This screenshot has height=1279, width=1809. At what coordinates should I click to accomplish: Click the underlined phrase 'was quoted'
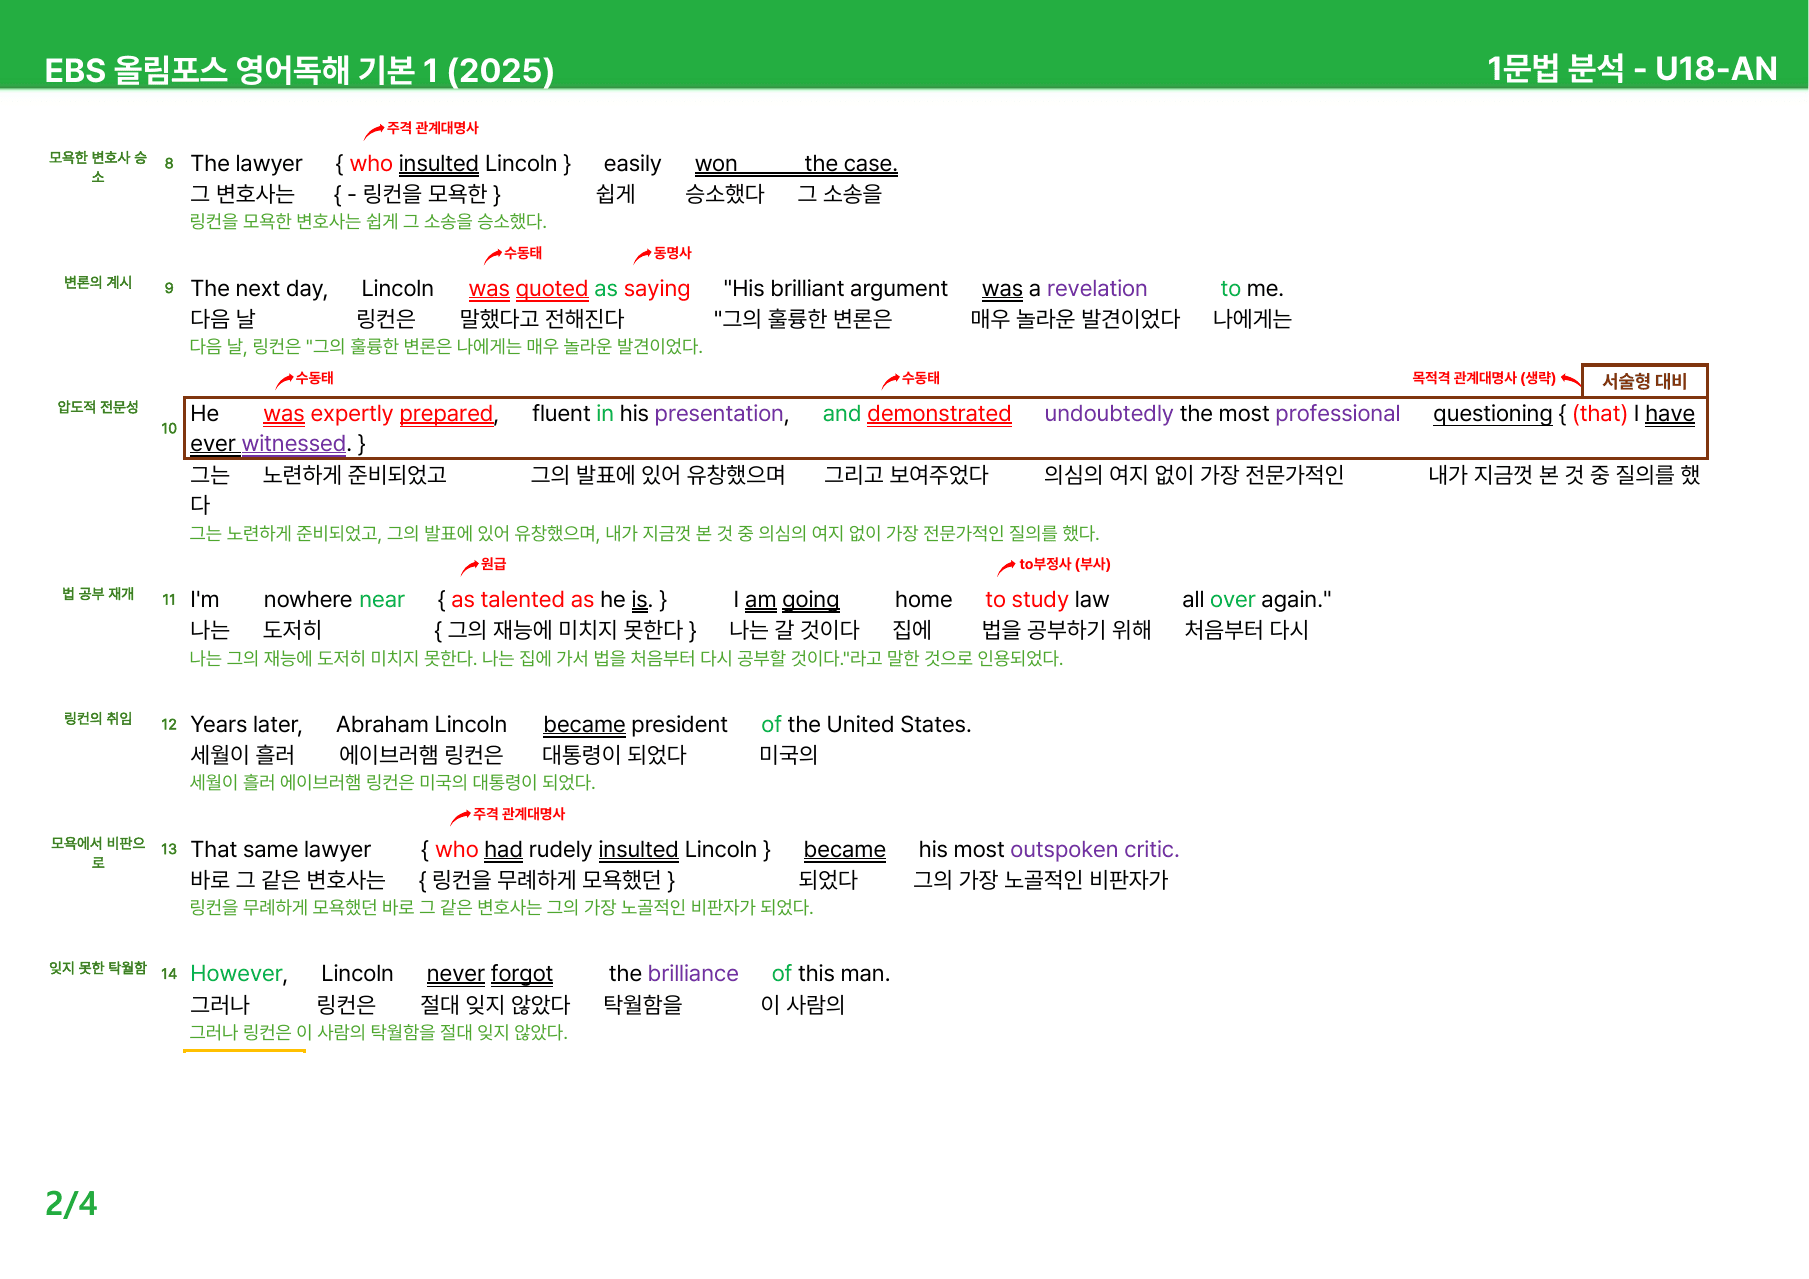pos(528,289)
